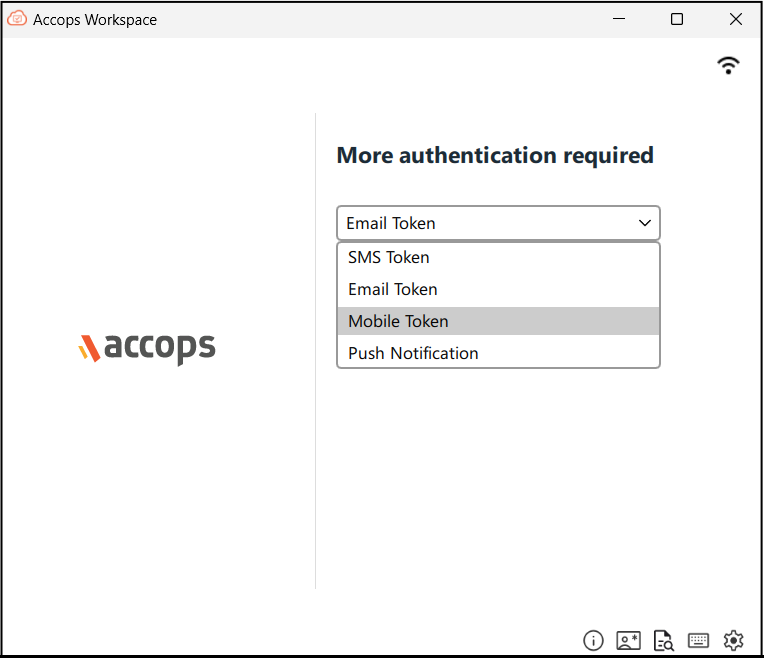The image size is (764, 658).
Task: Open the About info icon
Action: 593,640
